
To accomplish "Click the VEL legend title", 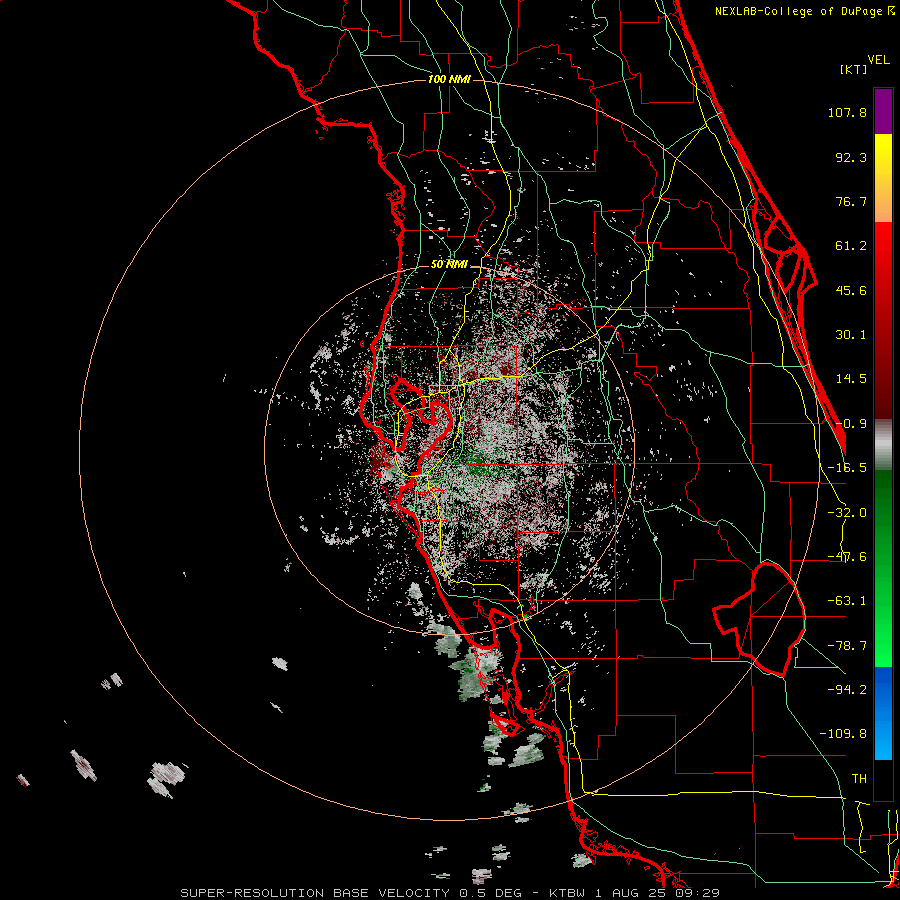I will 878,60.
